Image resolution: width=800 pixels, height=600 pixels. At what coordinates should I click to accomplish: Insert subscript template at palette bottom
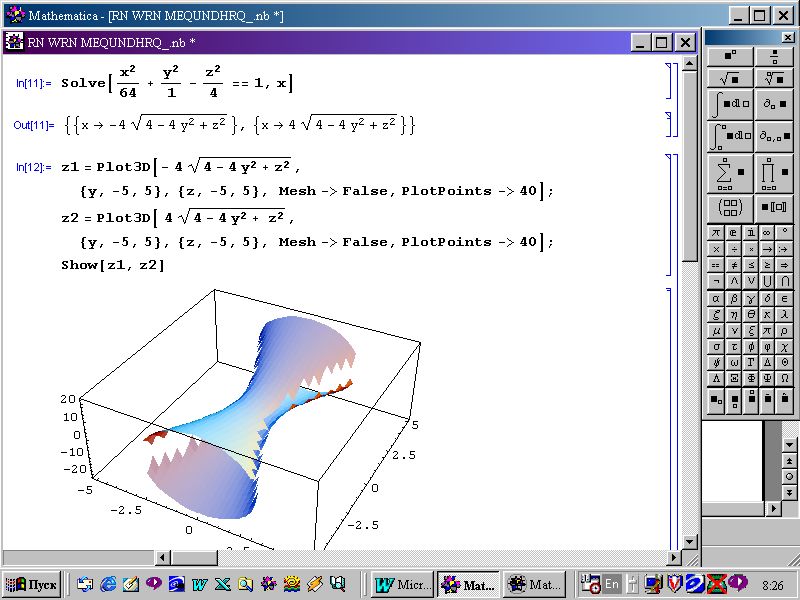pyautogui.click(x=716, y=399)
